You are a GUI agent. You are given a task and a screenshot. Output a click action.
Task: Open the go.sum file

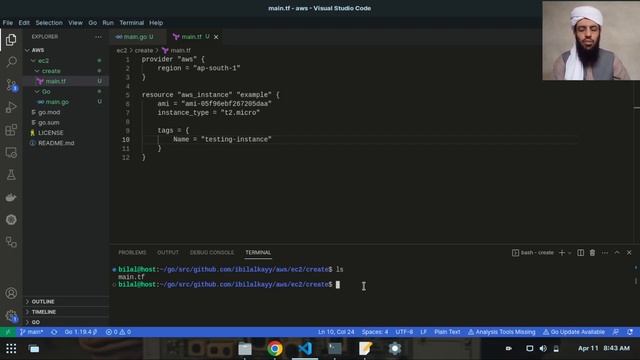(65, 122)
